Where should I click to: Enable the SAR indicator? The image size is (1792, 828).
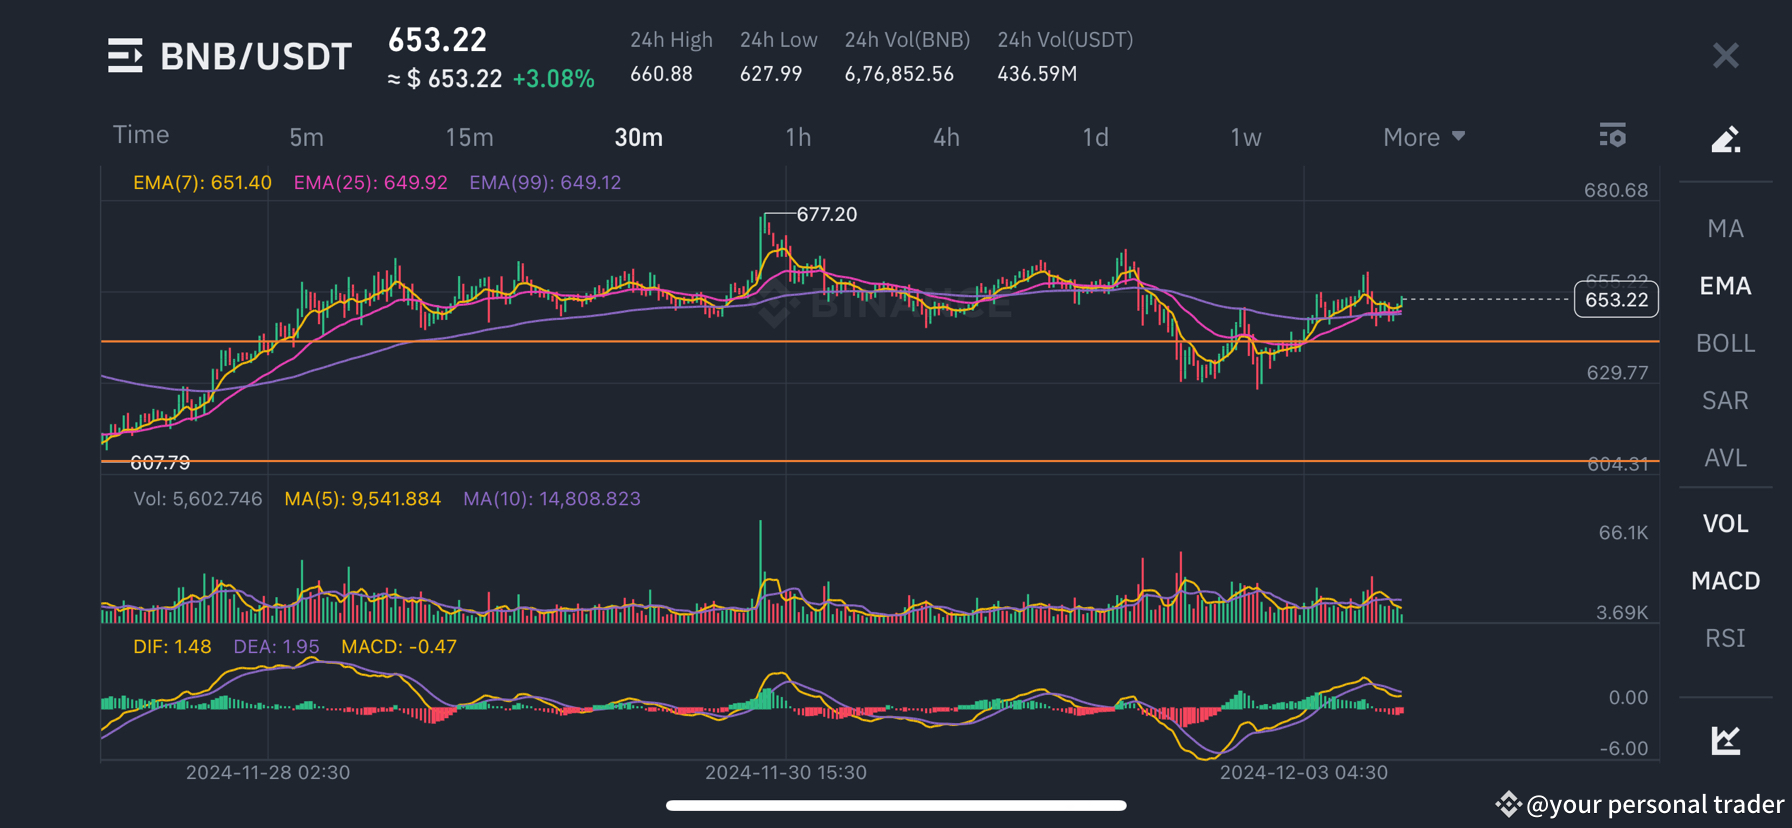[1726, 401]
